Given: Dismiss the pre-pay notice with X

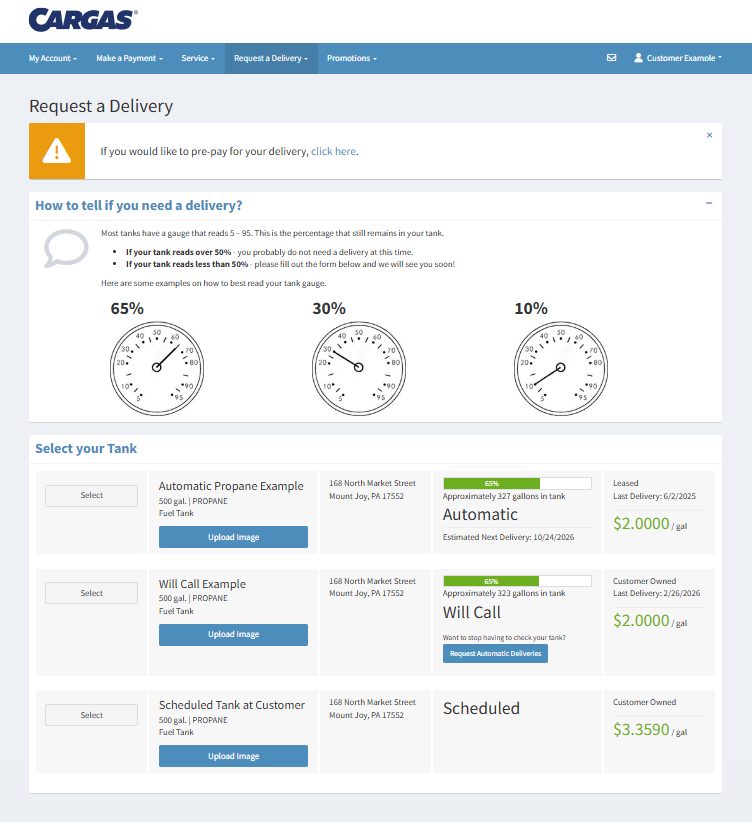Looking at the screenshot, I should tap(710, 135).
